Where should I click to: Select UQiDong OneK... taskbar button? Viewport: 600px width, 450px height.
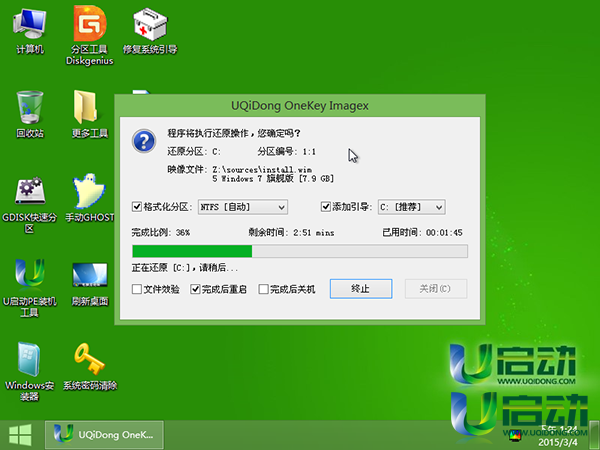(x=104, y=435)
